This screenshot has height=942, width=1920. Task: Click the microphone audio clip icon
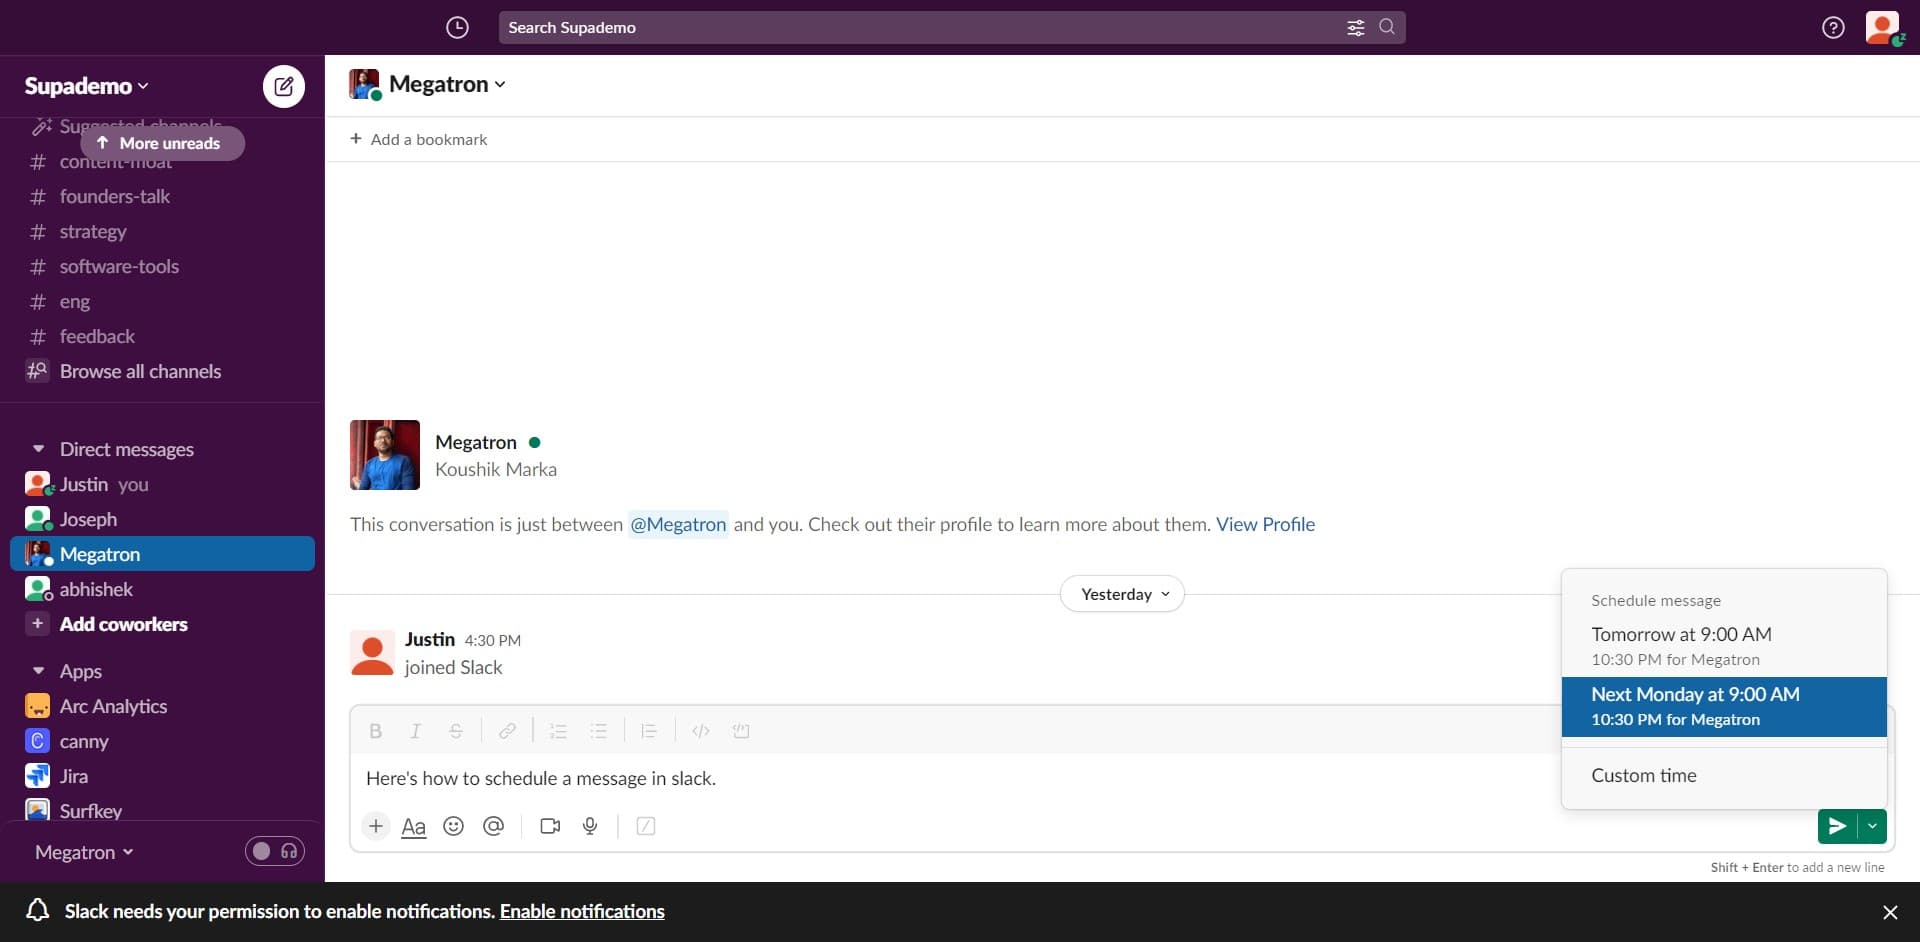pyautogui.click(x=590, y=826)
